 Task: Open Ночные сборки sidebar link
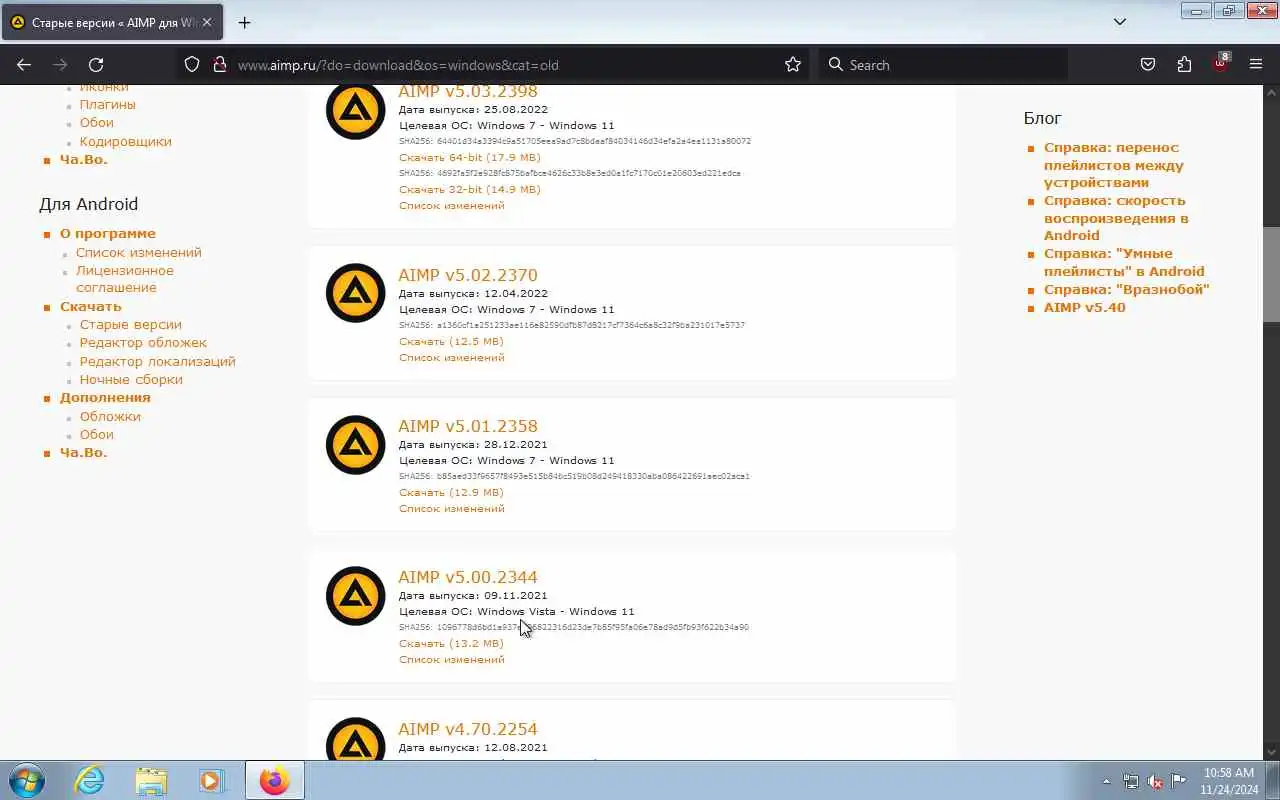pyautogui.click(x=131, y=379)
